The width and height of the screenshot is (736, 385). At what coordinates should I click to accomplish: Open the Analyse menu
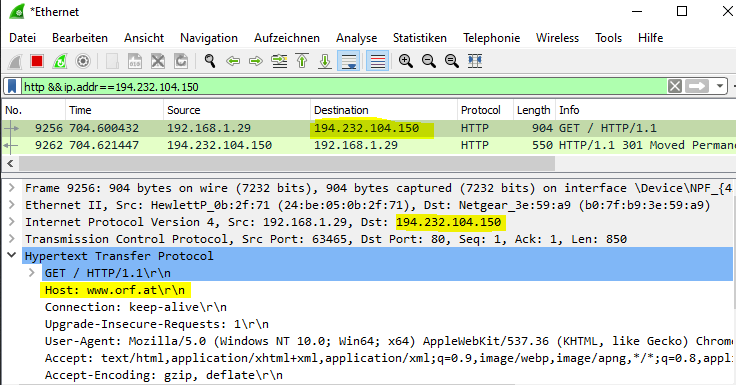coord(356,38)
